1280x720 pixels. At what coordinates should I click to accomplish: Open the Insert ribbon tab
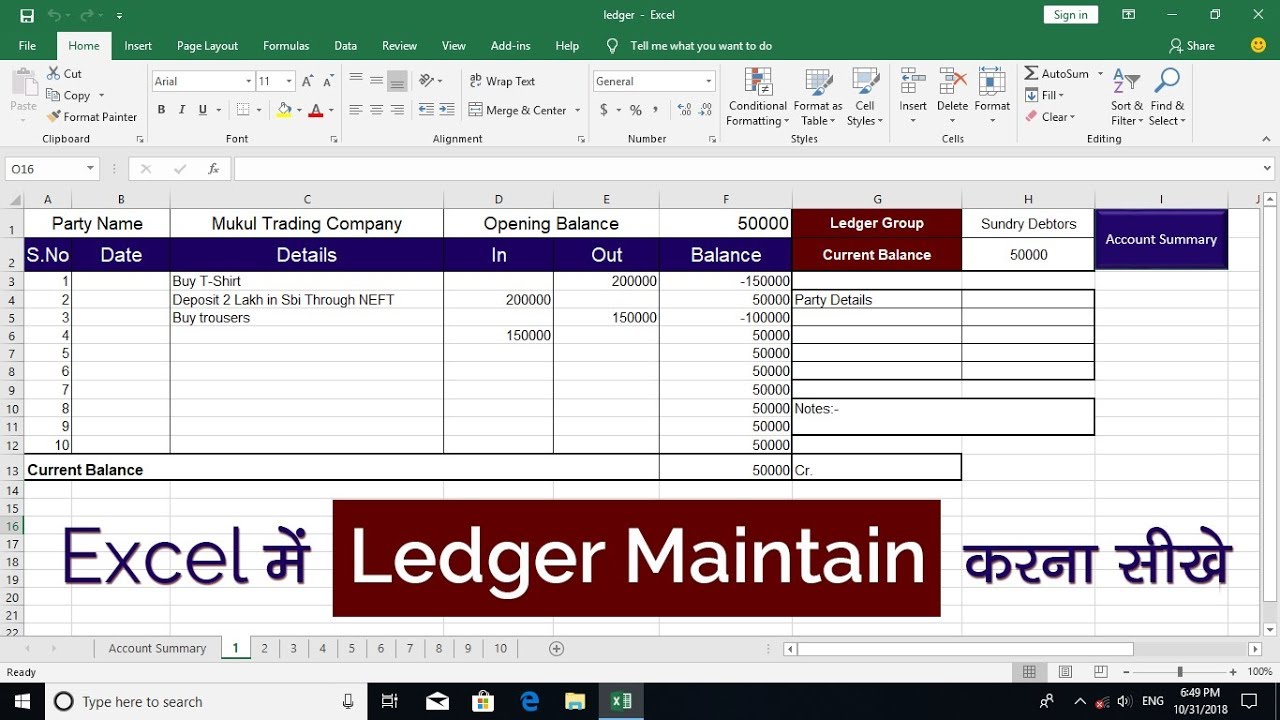tap(138, 46)
